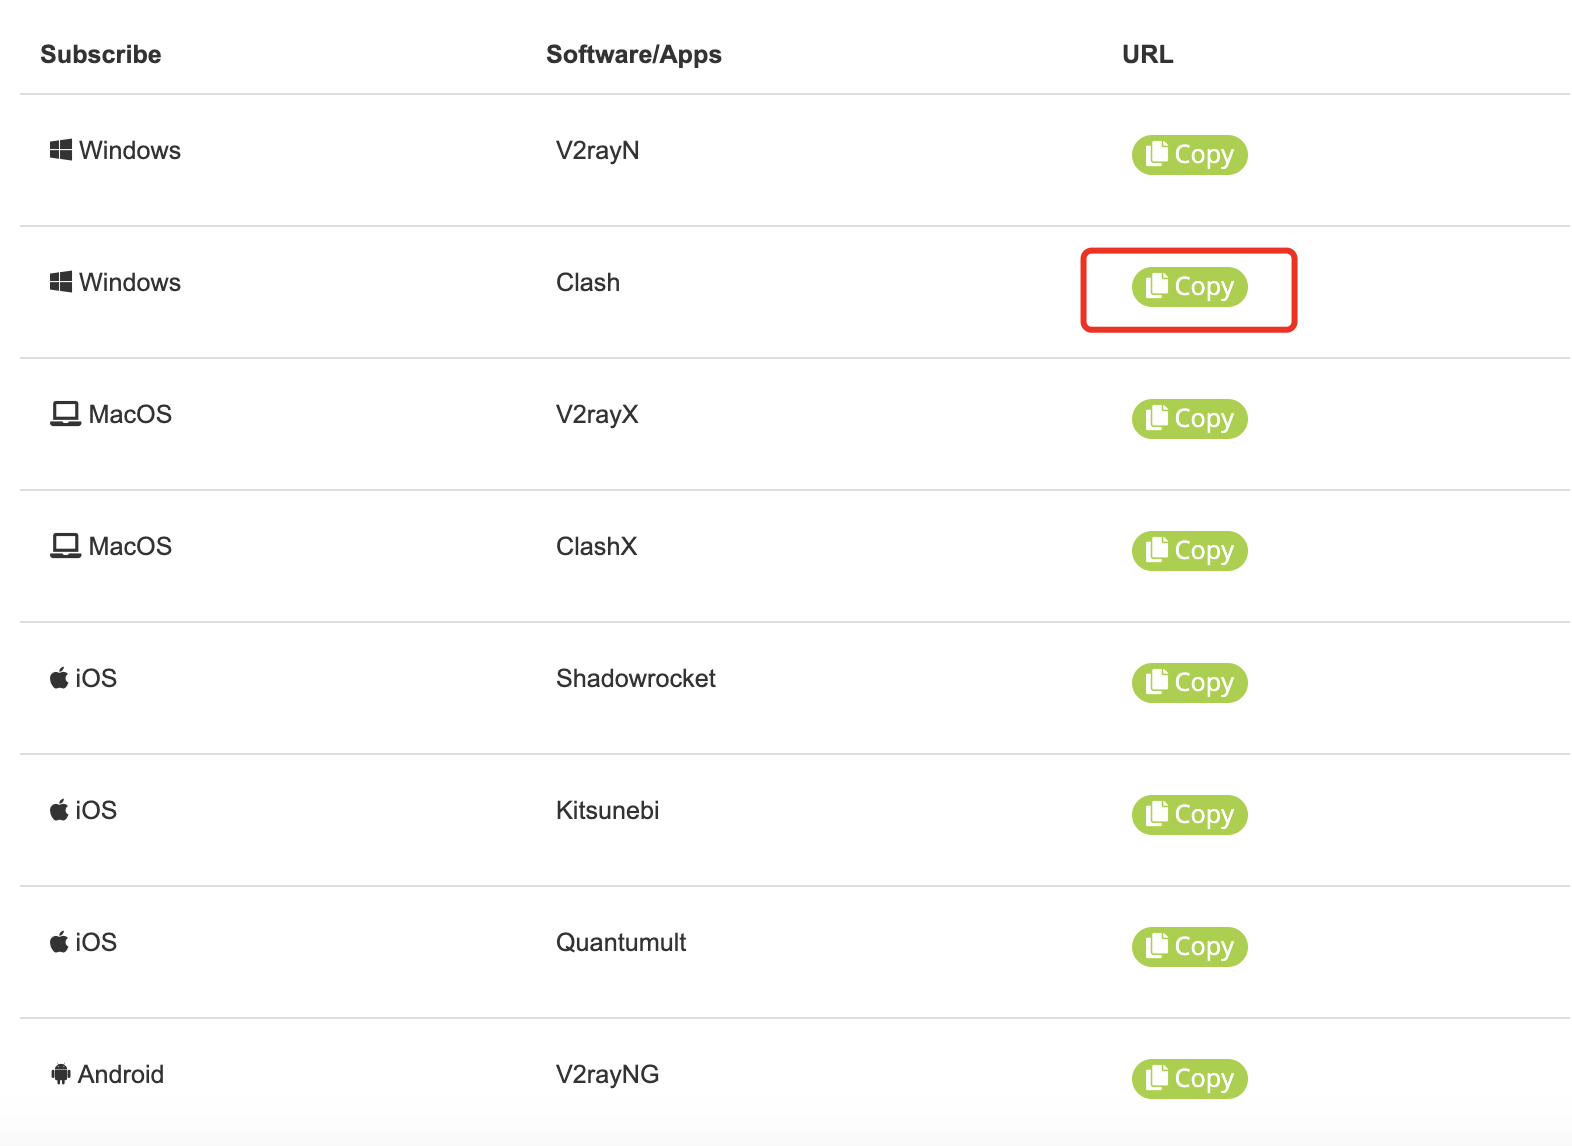Click the Apple icon in Shadowrocket row
The image size is (1572, 1146).
point(59,678)
